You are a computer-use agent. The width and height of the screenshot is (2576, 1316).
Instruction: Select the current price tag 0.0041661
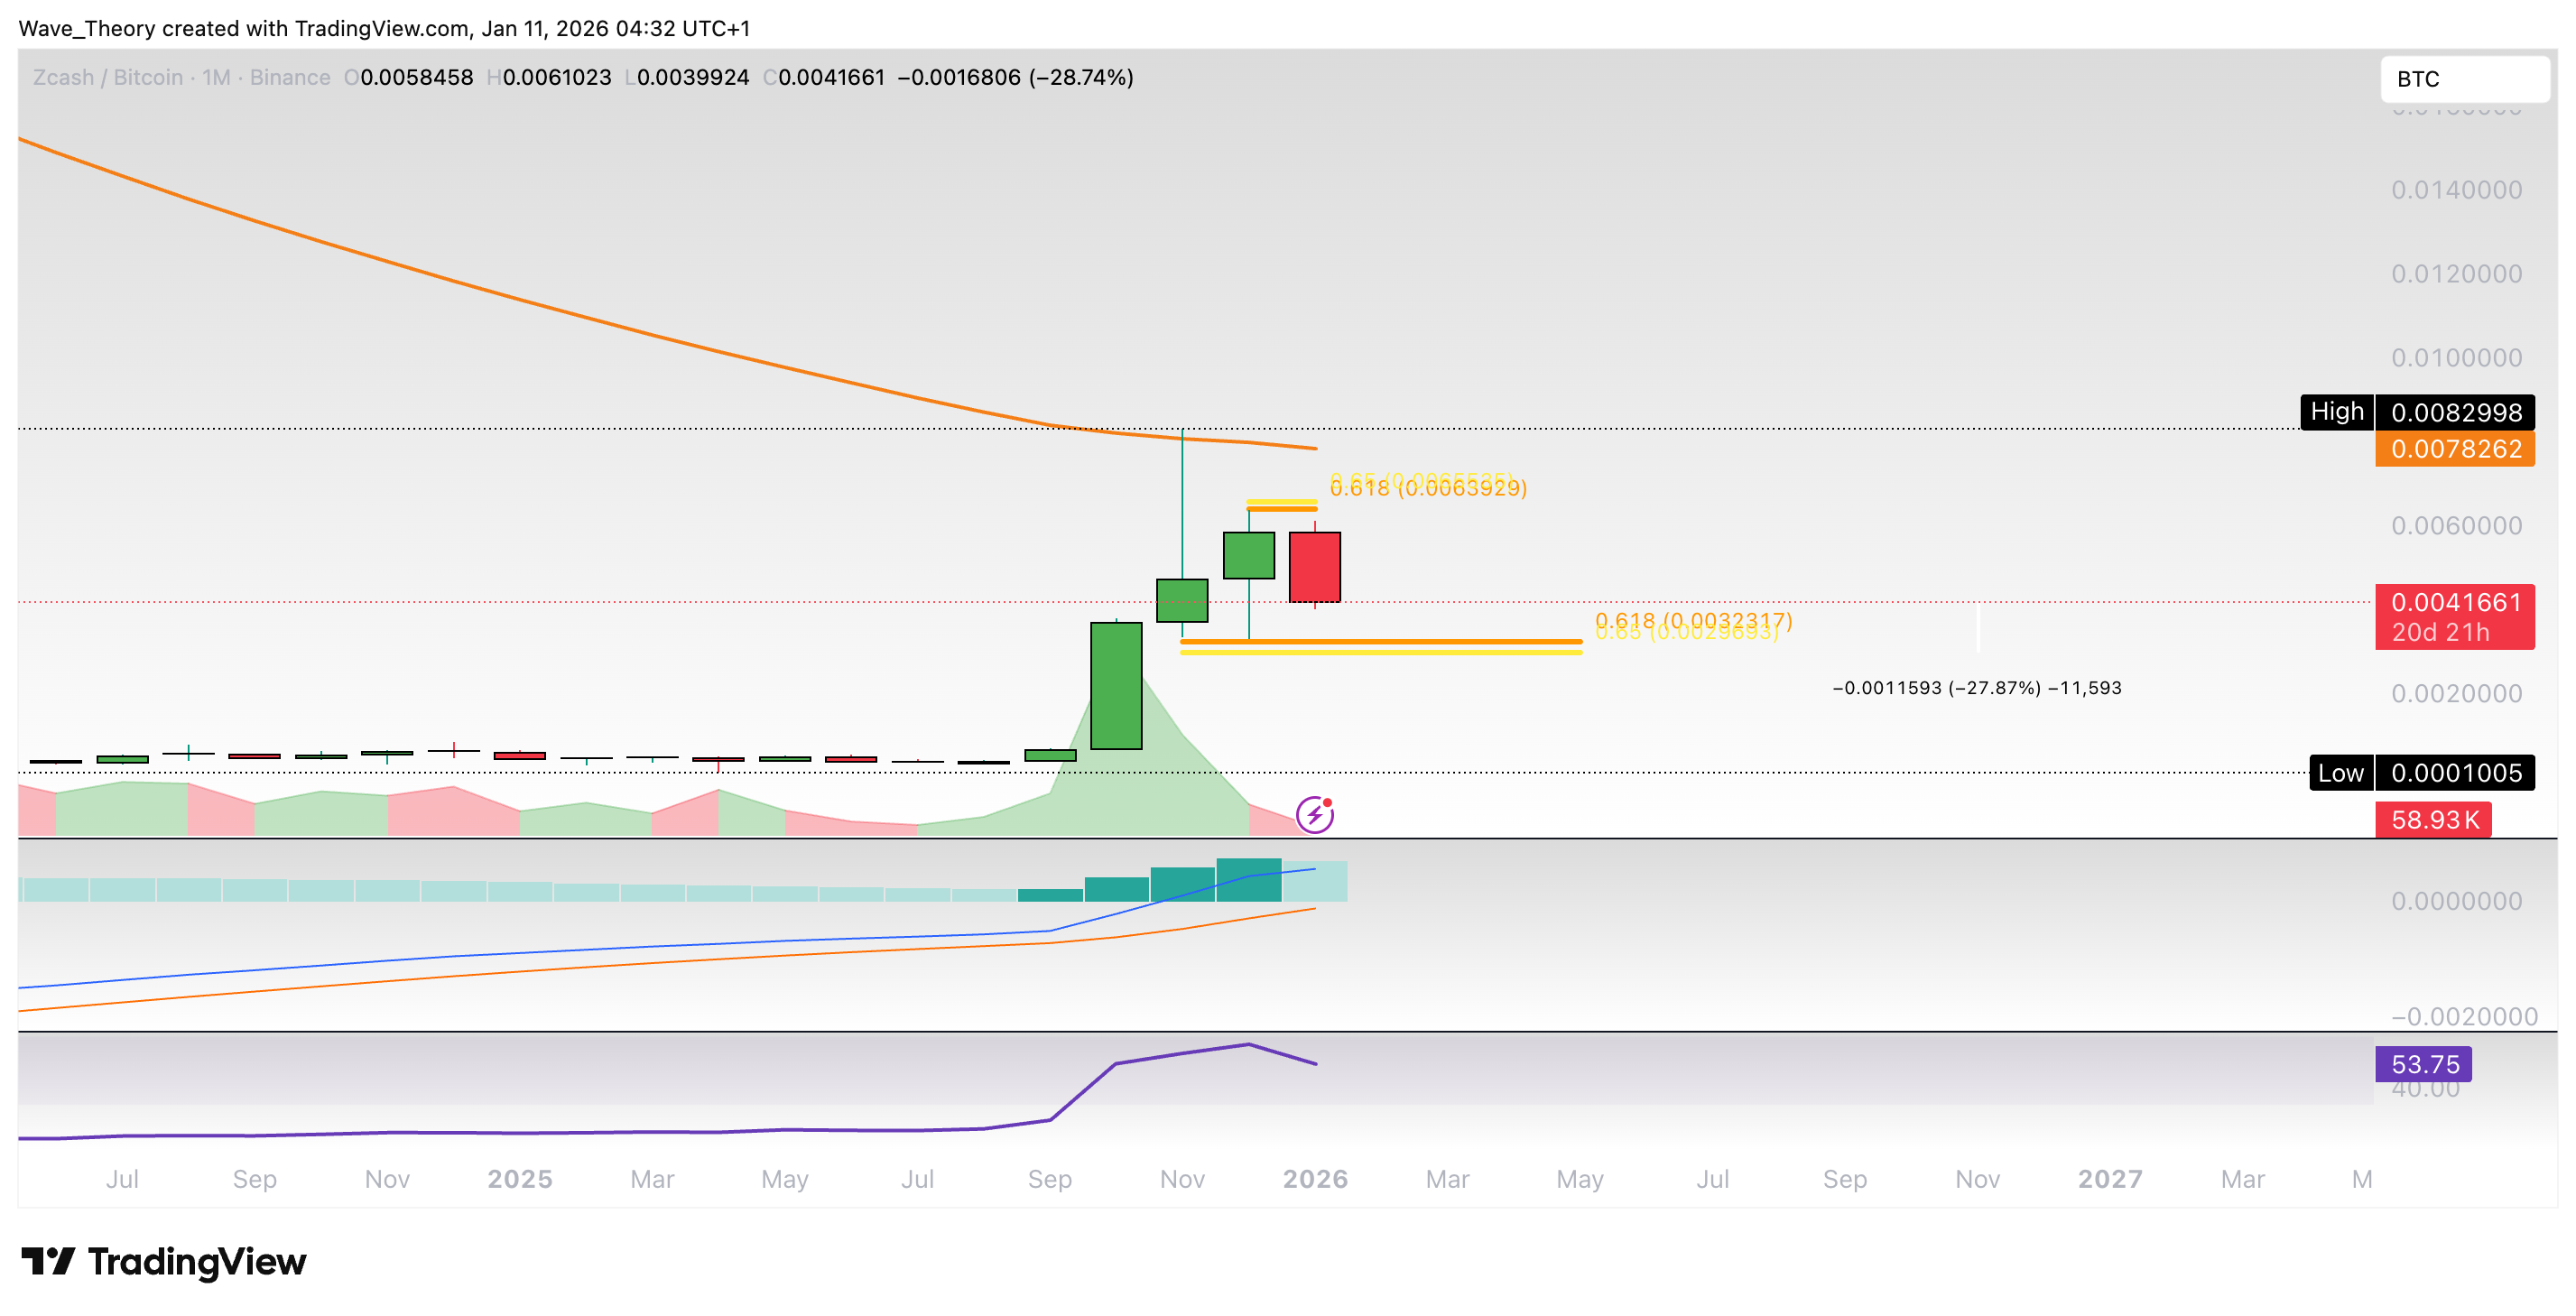click(x=2455, y=601)
